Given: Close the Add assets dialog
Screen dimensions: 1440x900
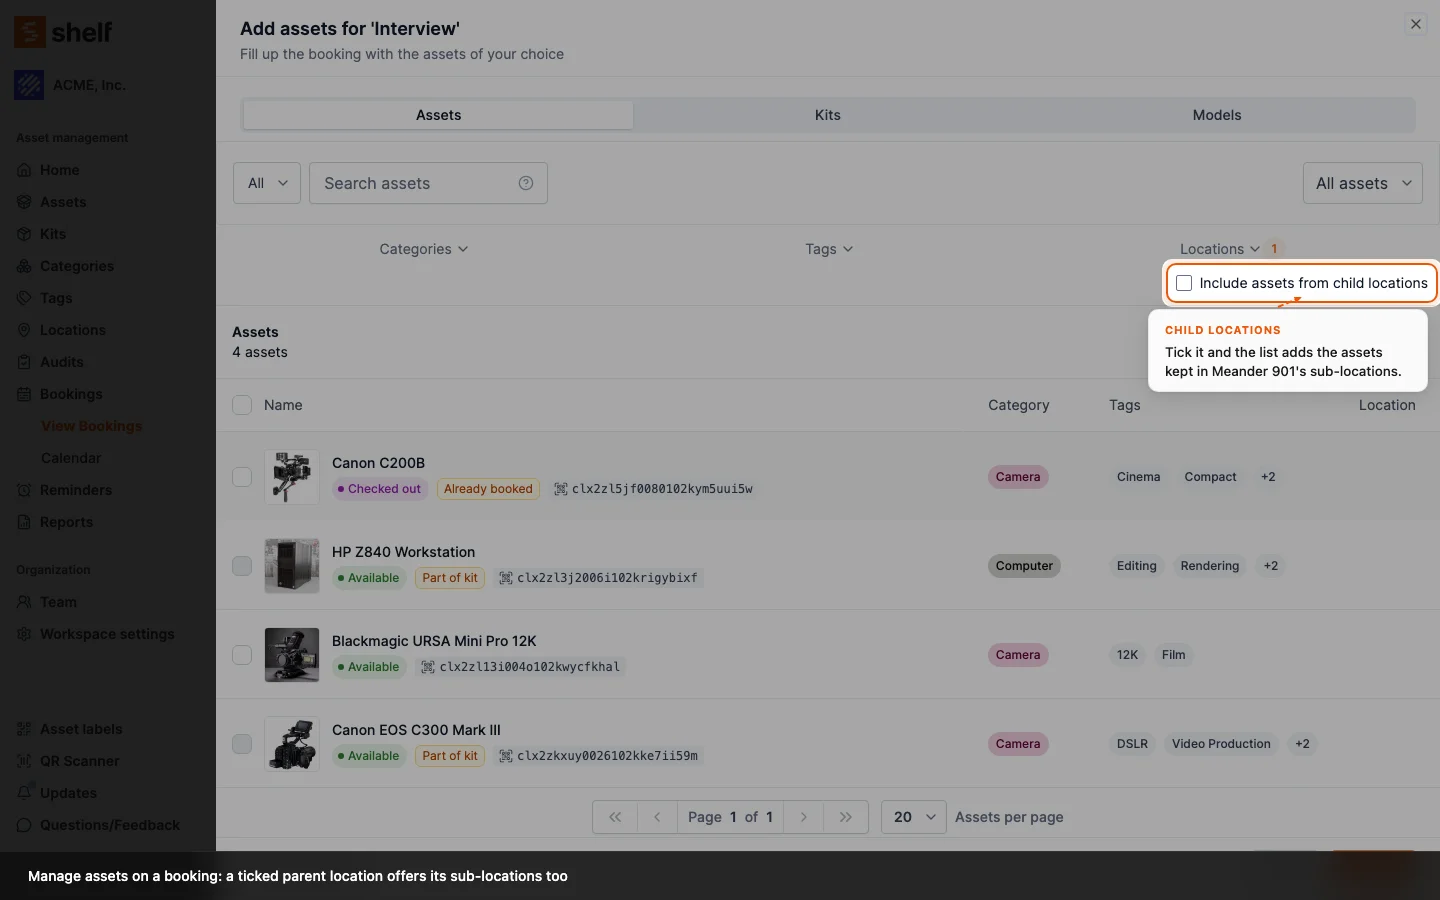Looking at the screenshot, I should coord(1416,24).
